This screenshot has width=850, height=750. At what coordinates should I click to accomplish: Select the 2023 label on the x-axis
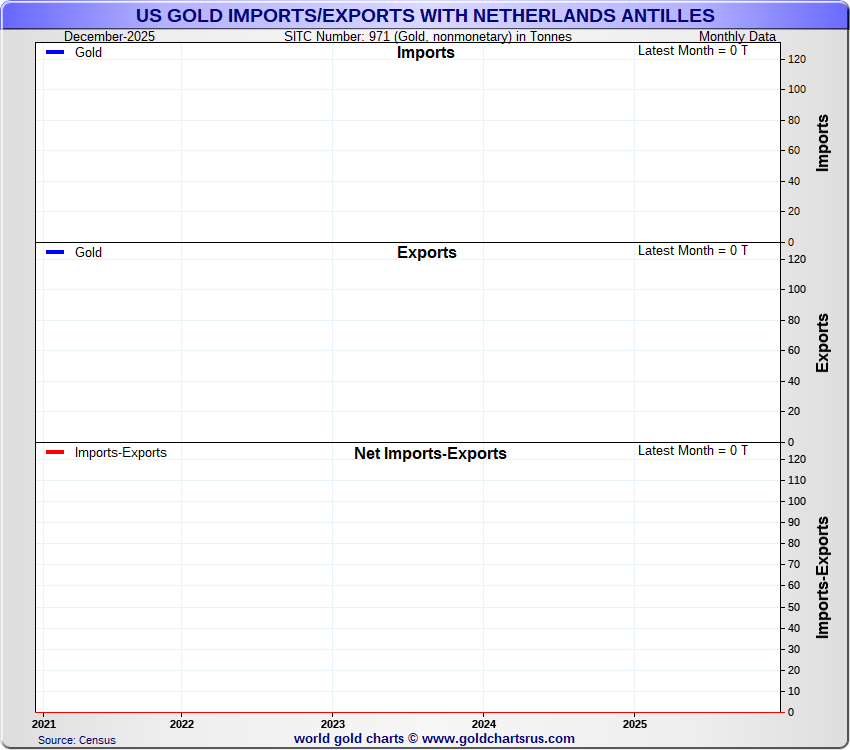click(x=332, y=723)
